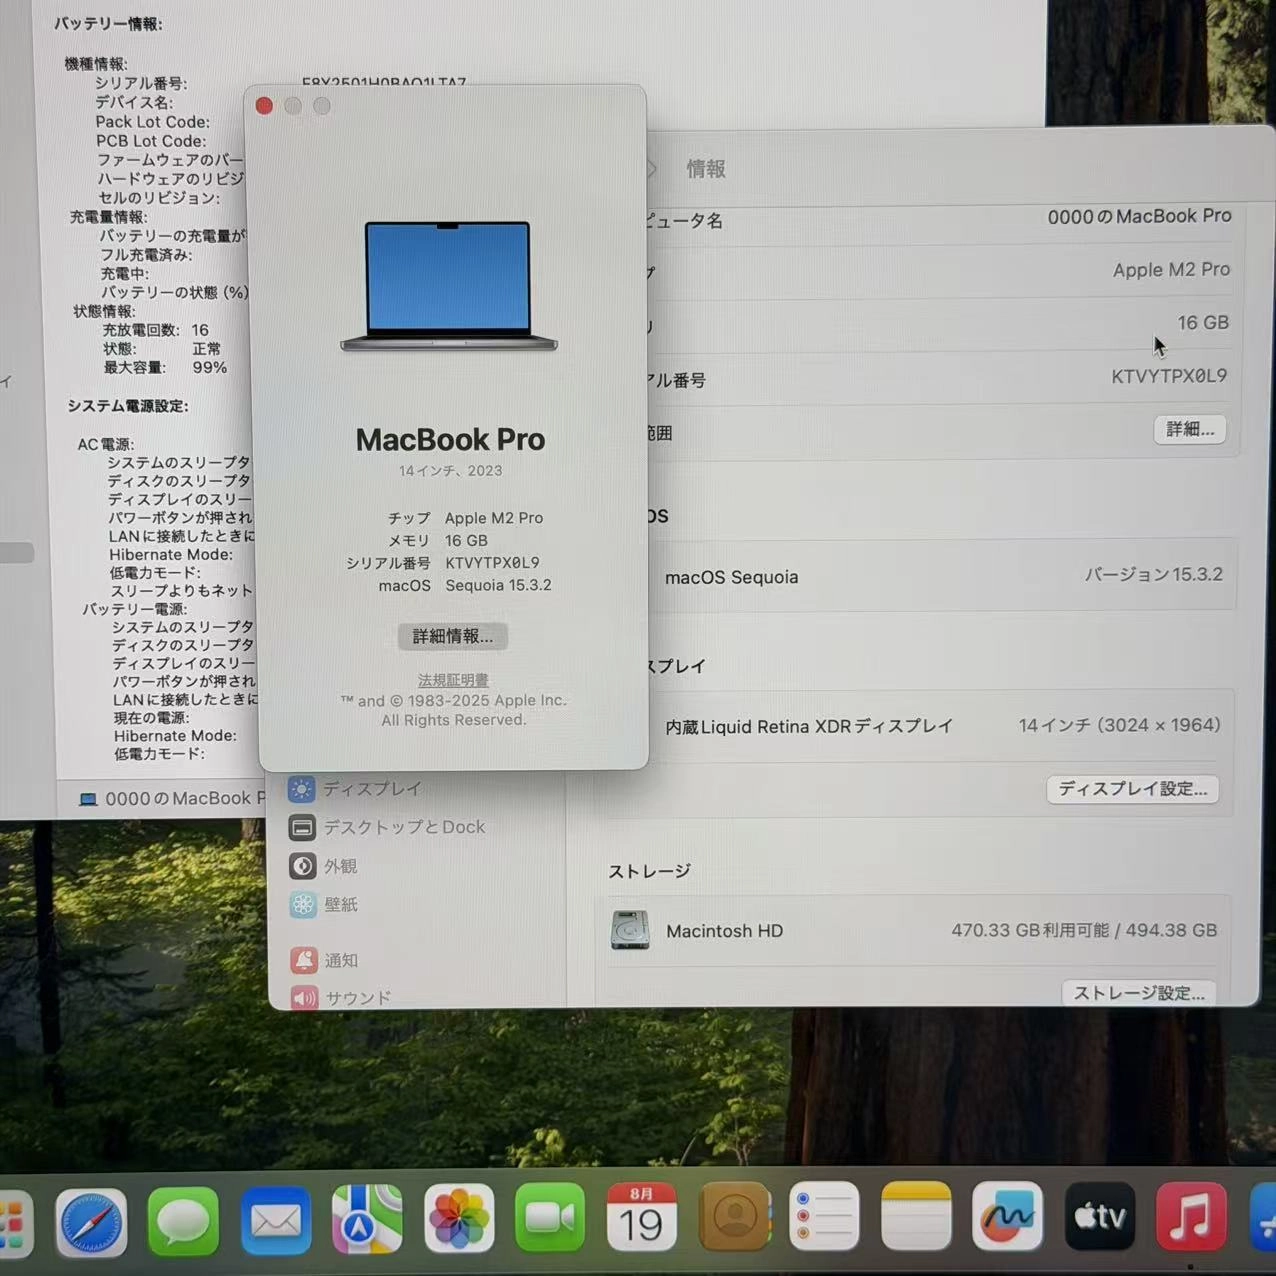Click MacBook Pro title in About window
The height and width of the screenshot is (1276, 1276).
[450, 439]
